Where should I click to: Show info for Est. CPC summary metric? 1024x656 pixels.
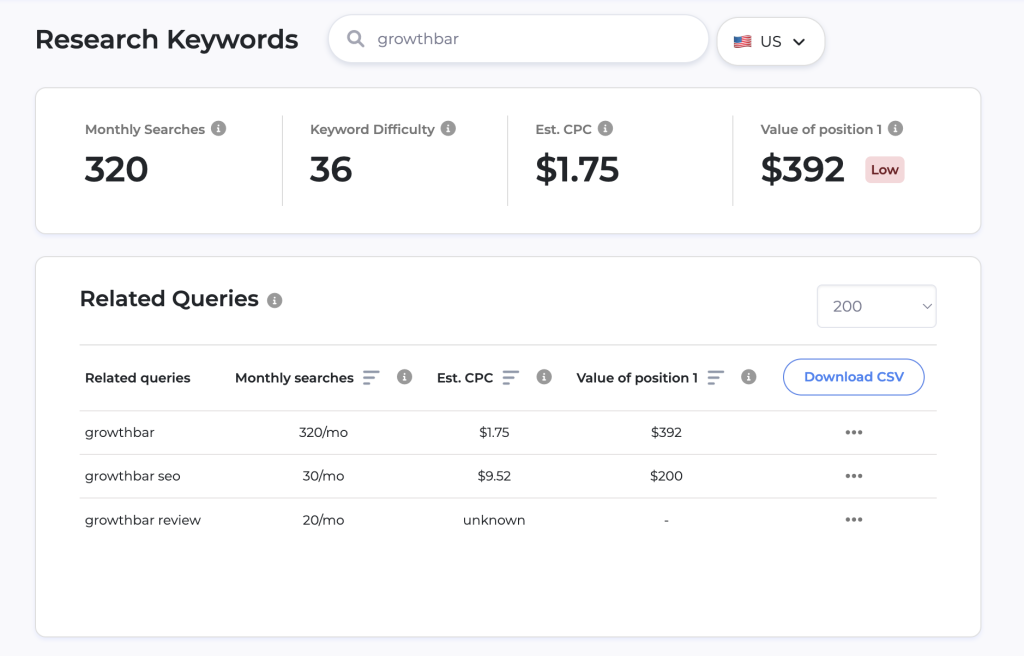pyautogui.click(x=605, y=129)
